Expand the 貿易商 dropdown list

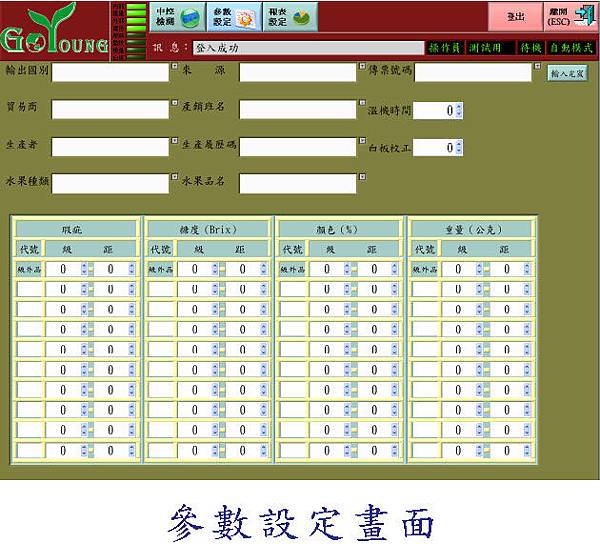pos(174,103)
